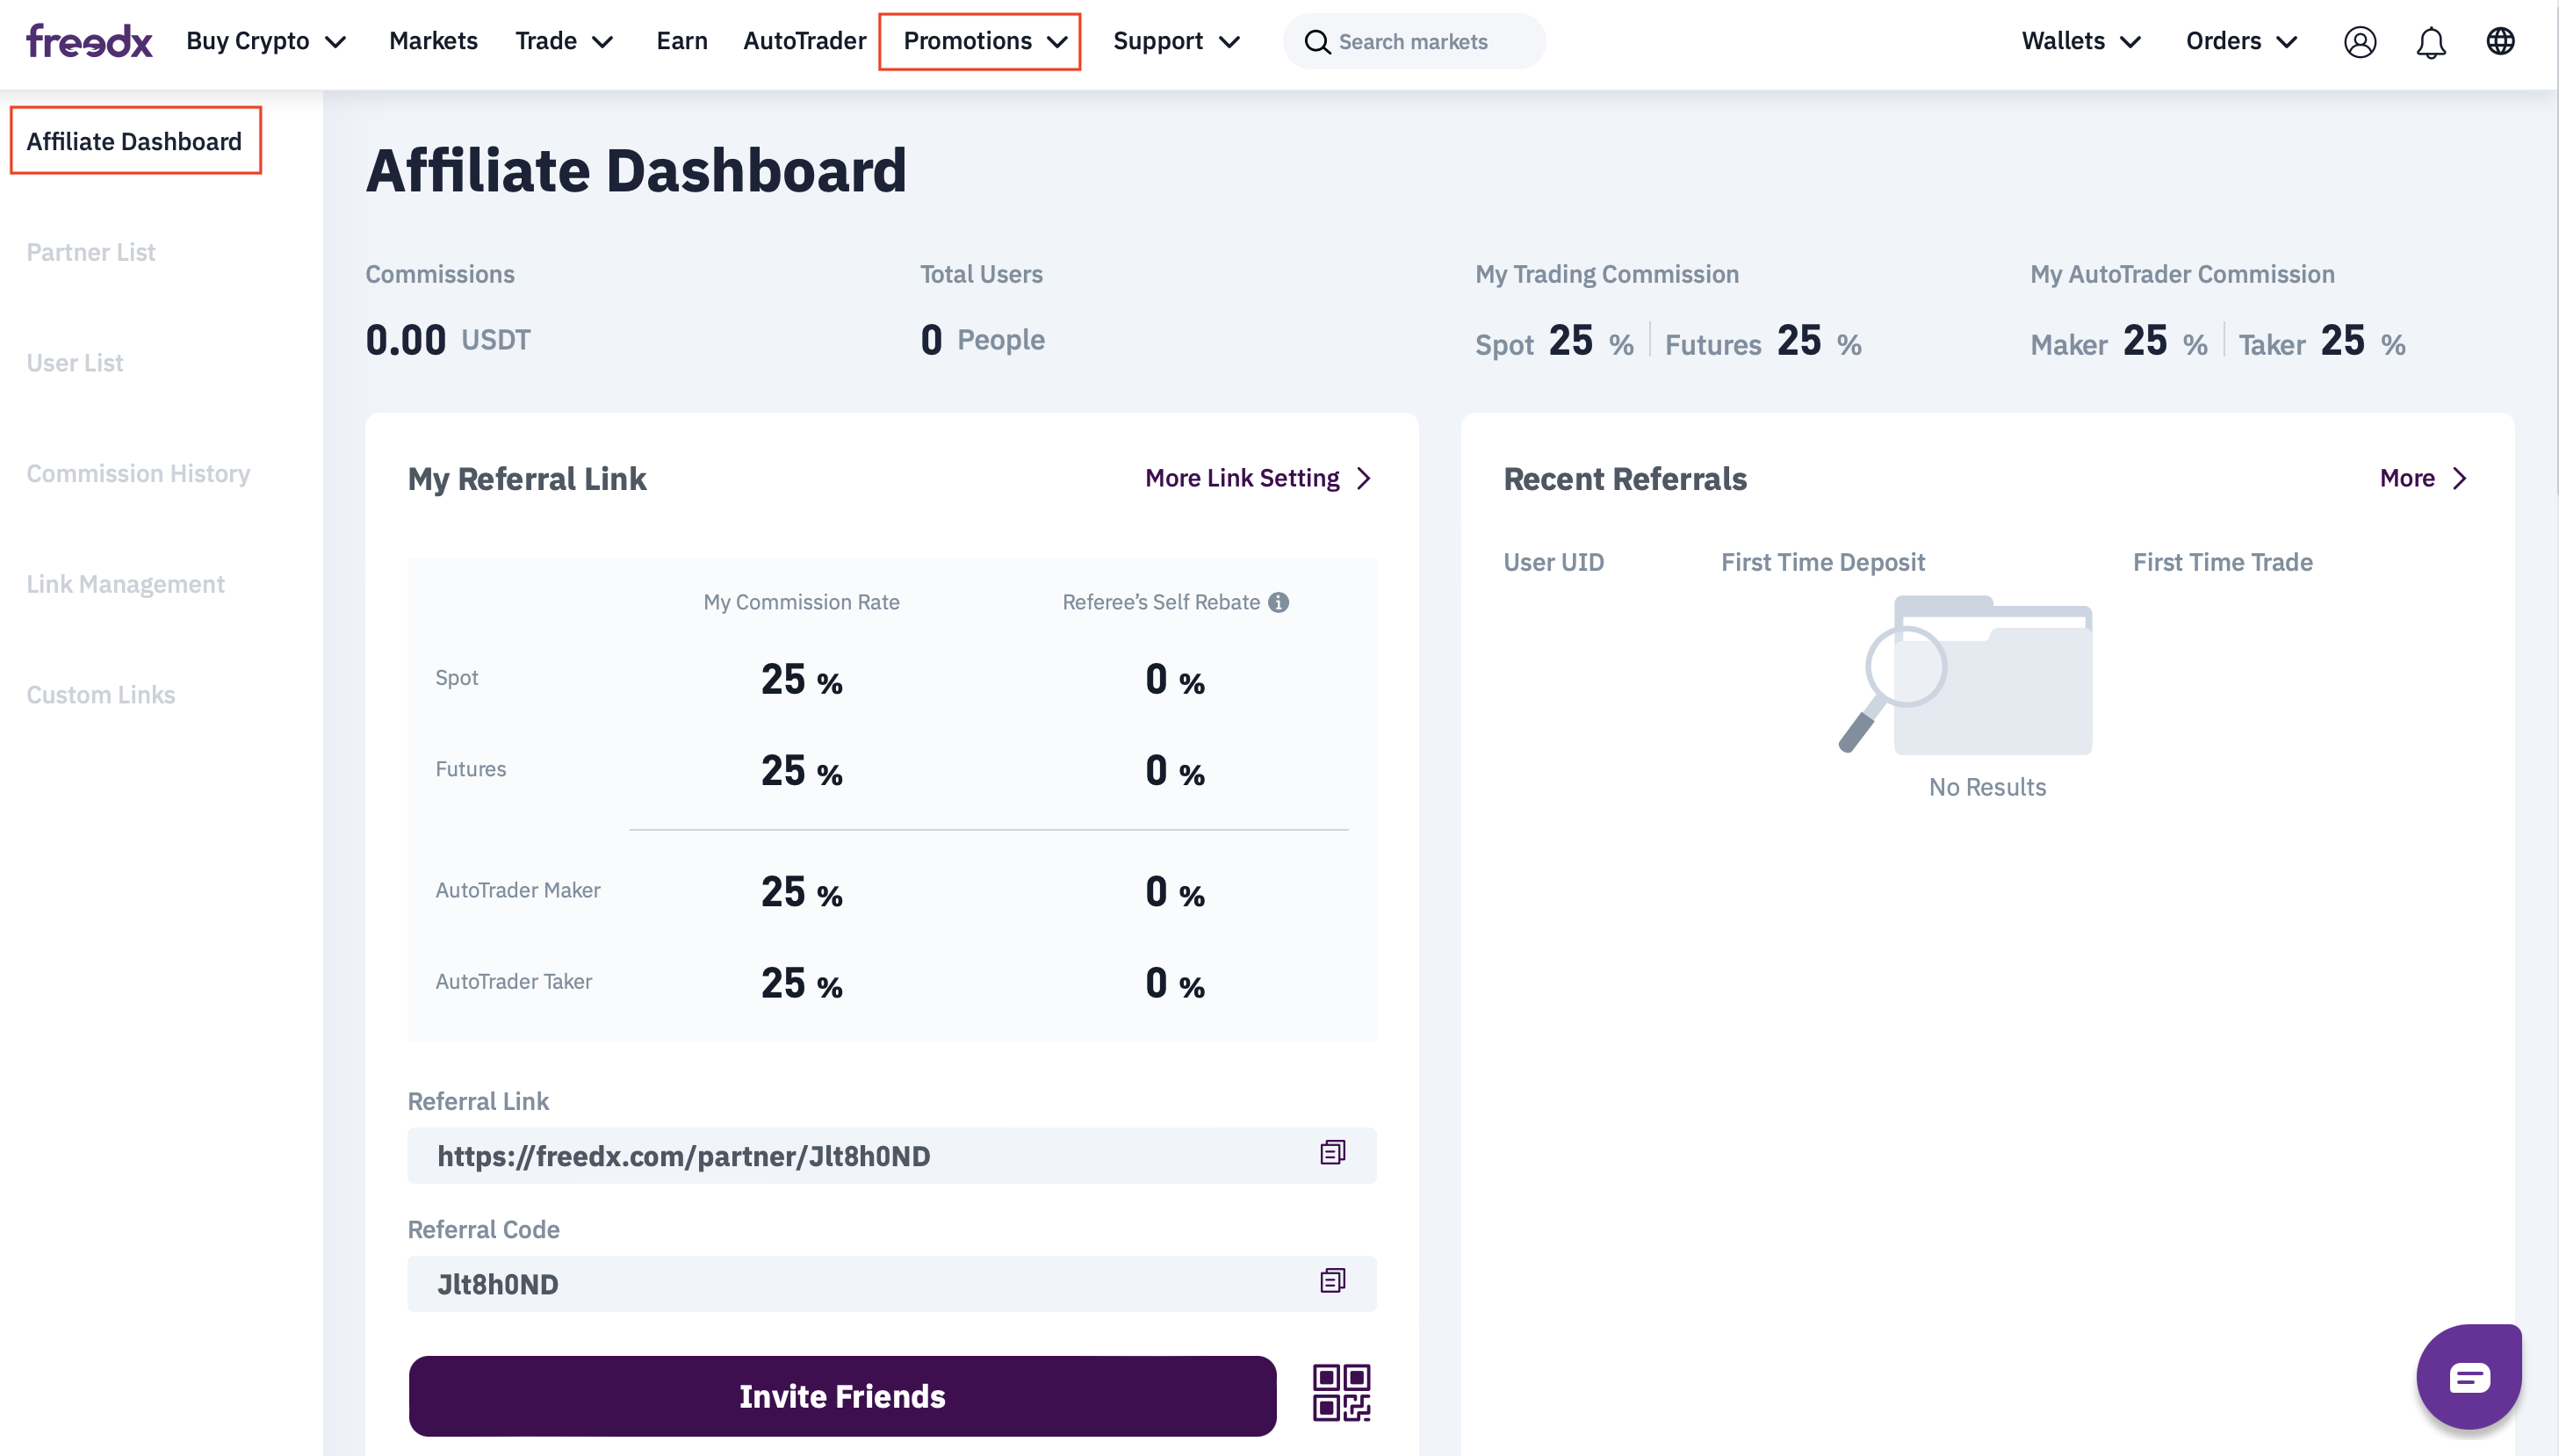
Task: Click the language globe icon
Action: click(x=2500, y=41)
